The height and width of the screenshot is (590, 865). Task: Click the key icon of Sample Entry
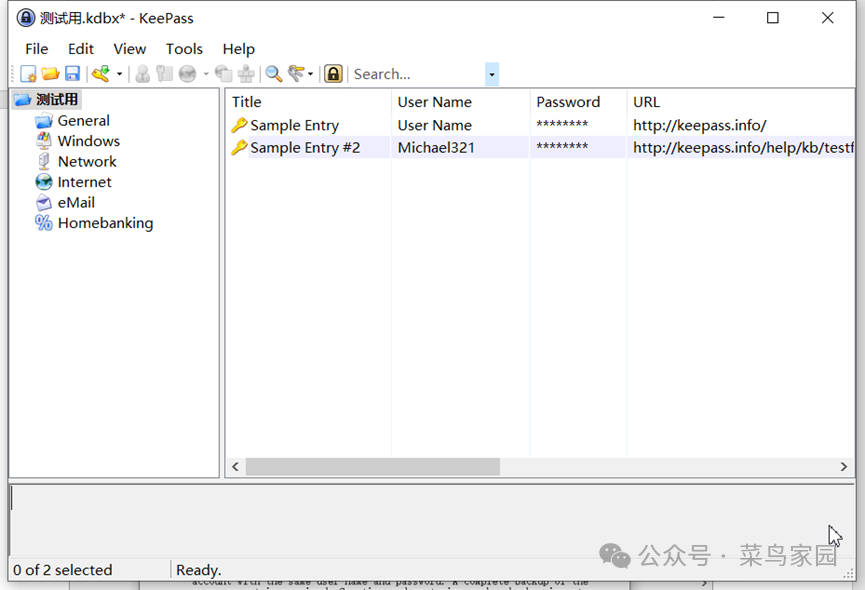coord(239,125)
